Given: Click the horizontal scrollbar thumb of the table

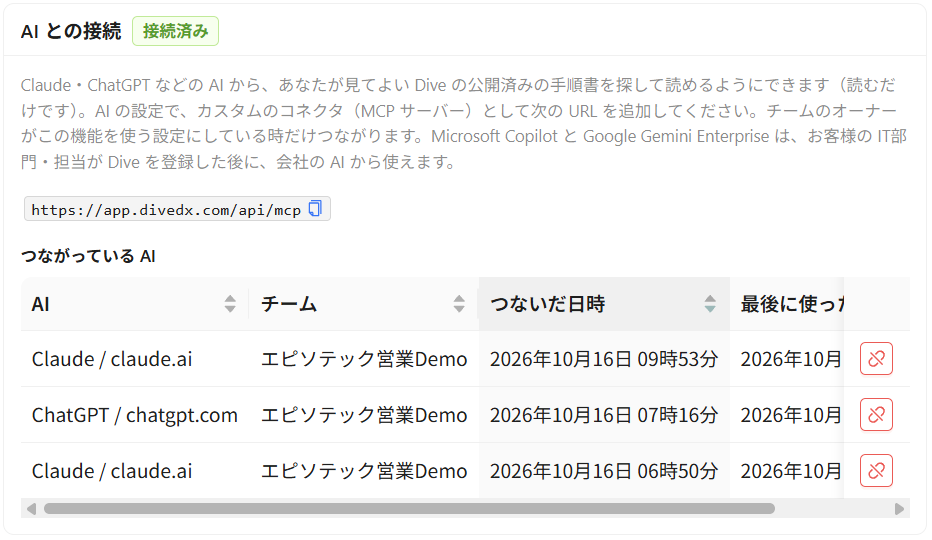Looking at the screenshot, I should click(409, 508).
